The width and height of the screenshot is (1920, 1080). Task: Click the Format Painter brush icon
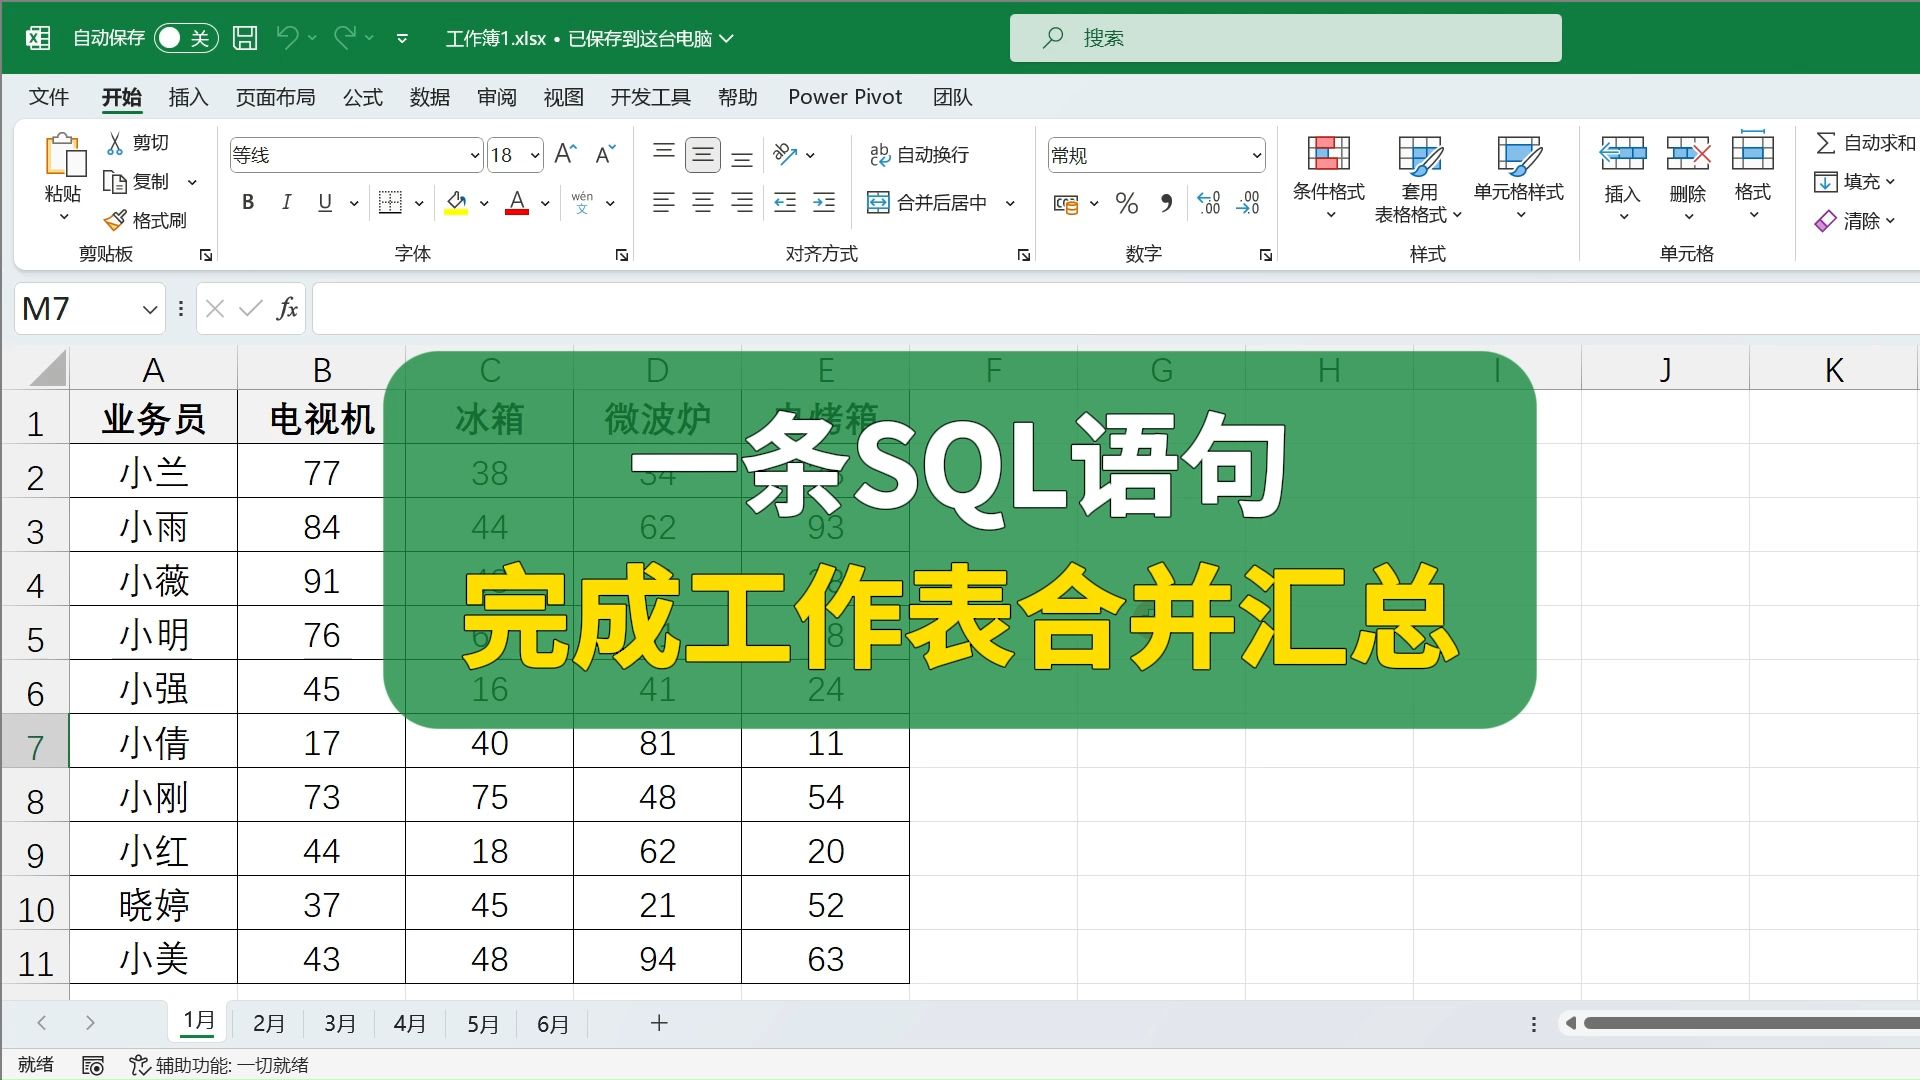[116, 220]
